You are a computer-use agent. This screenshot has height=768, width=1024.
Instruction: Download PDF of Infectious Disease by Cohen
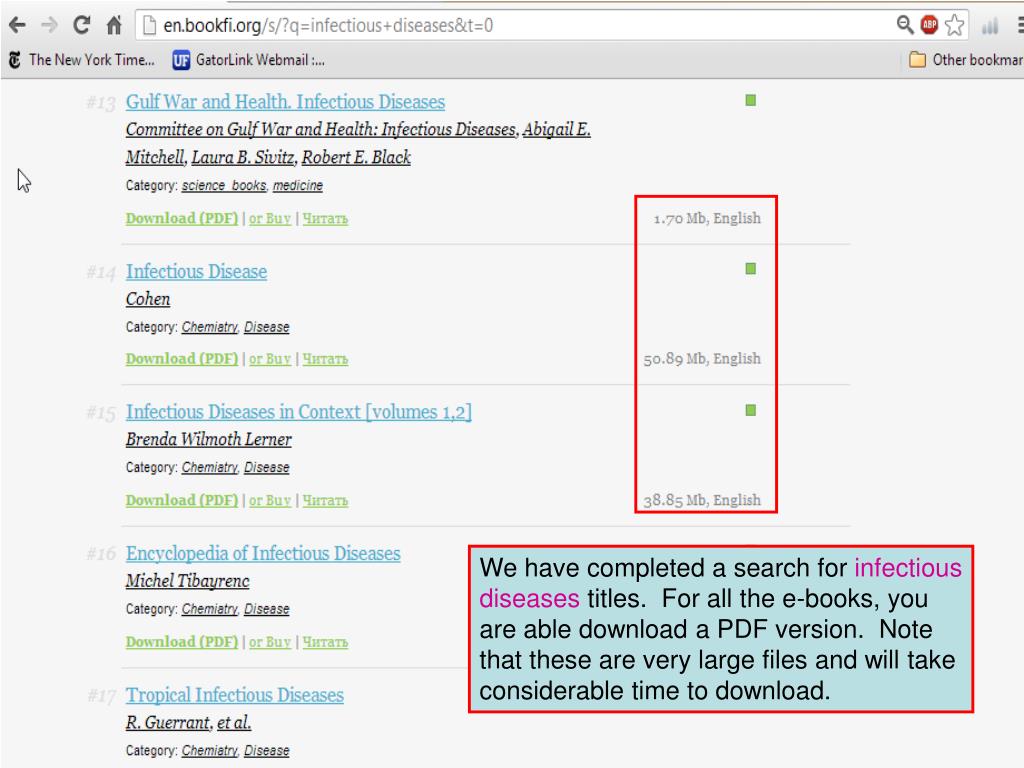[x=182, y=359]
